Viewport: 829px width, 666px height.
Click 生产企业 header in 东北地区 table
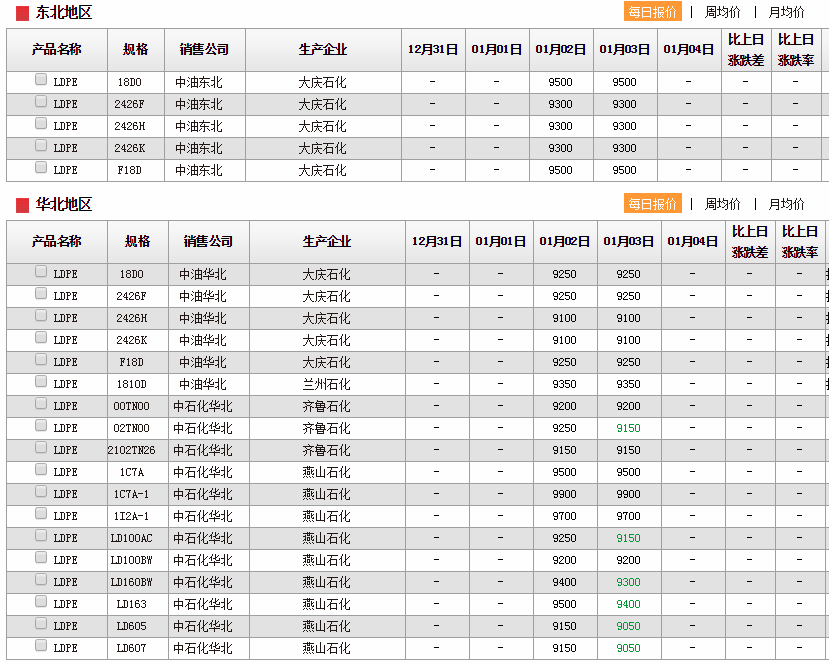tap(323, 50)
